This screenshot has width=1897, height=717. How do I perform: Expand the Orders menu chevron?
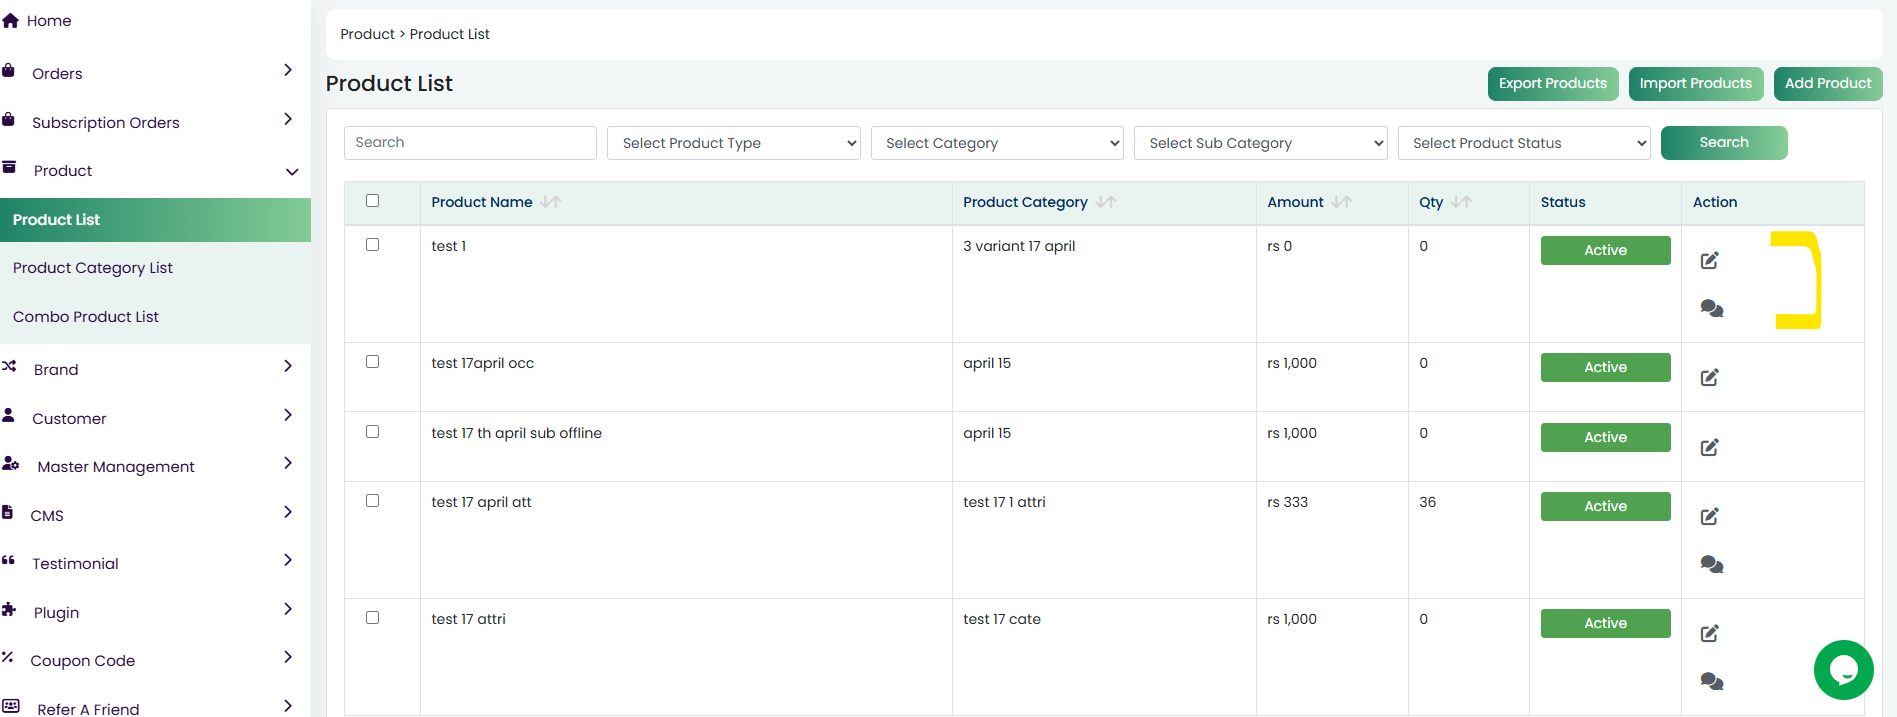288,70
